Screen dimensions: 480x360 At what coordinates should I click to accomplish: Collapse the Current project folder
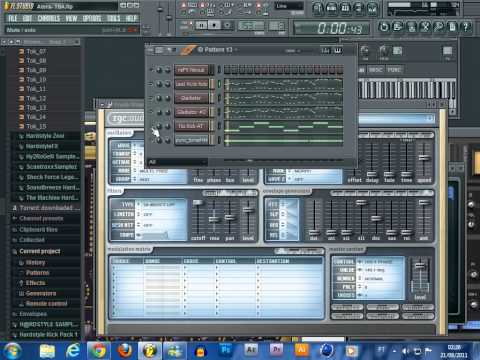click(39, 251)
